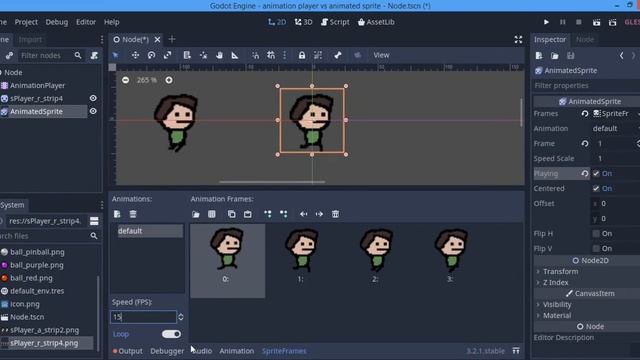
Task: Copy the selected animation frame
Action: (231, 214)
